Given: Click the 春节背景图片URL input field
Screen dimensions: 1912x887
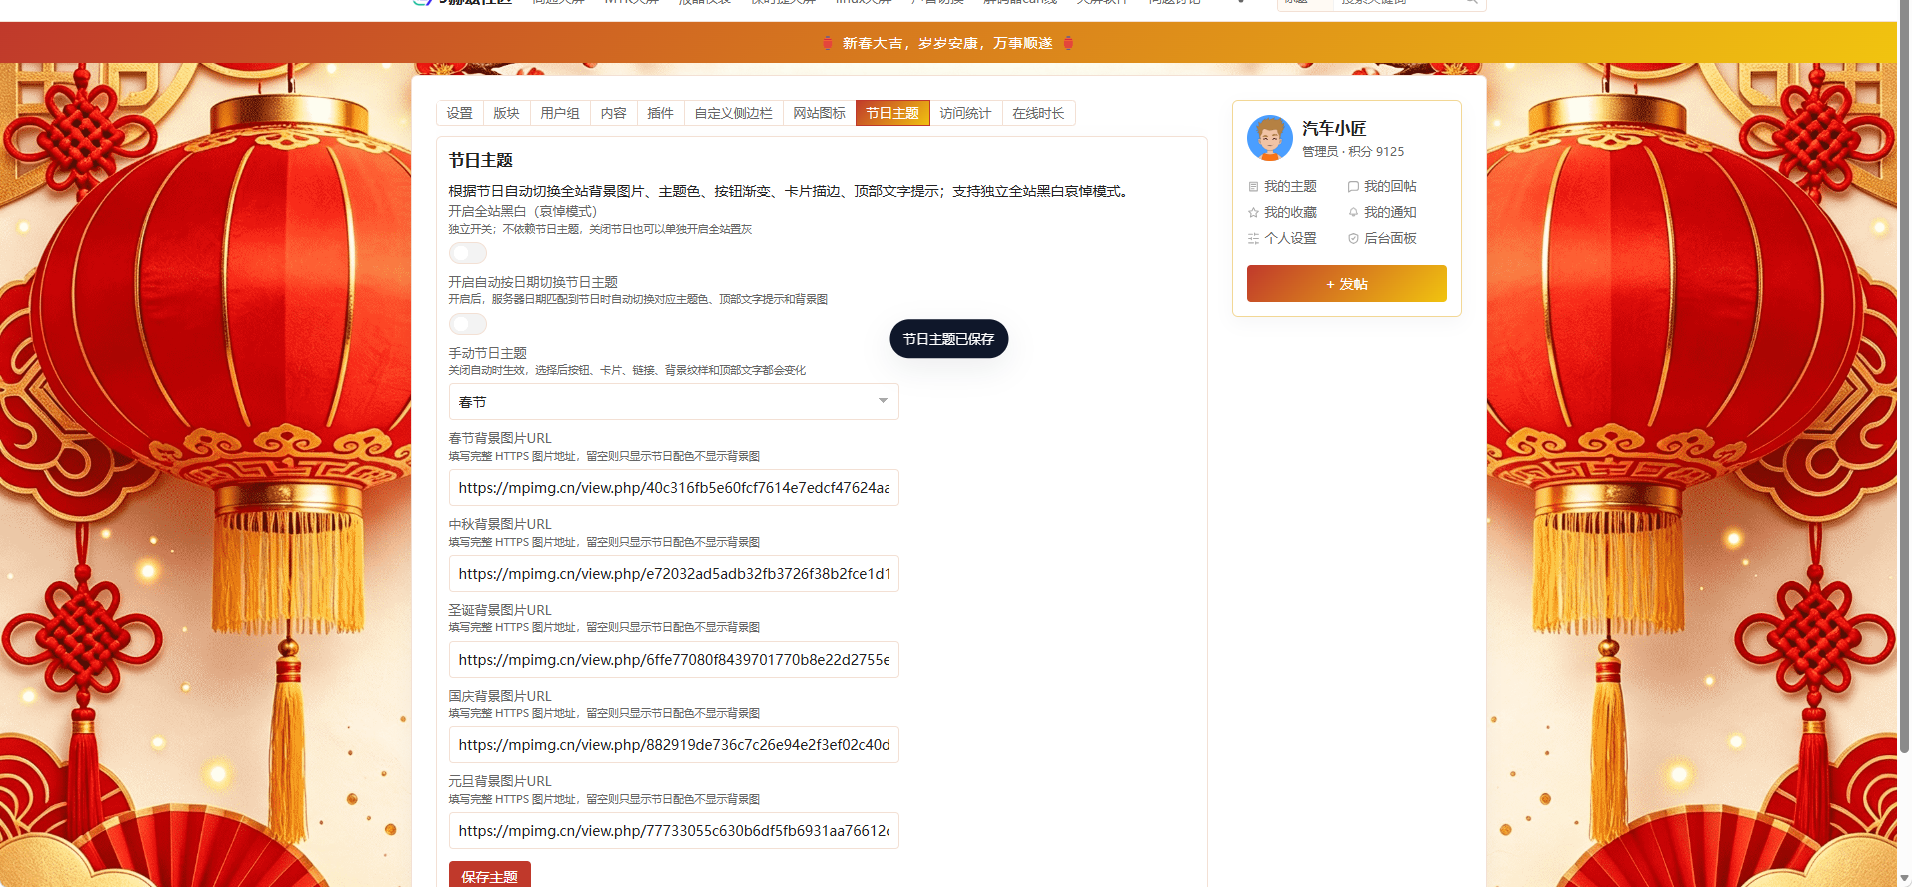Looking at the screenshot, I should (673, 488).
